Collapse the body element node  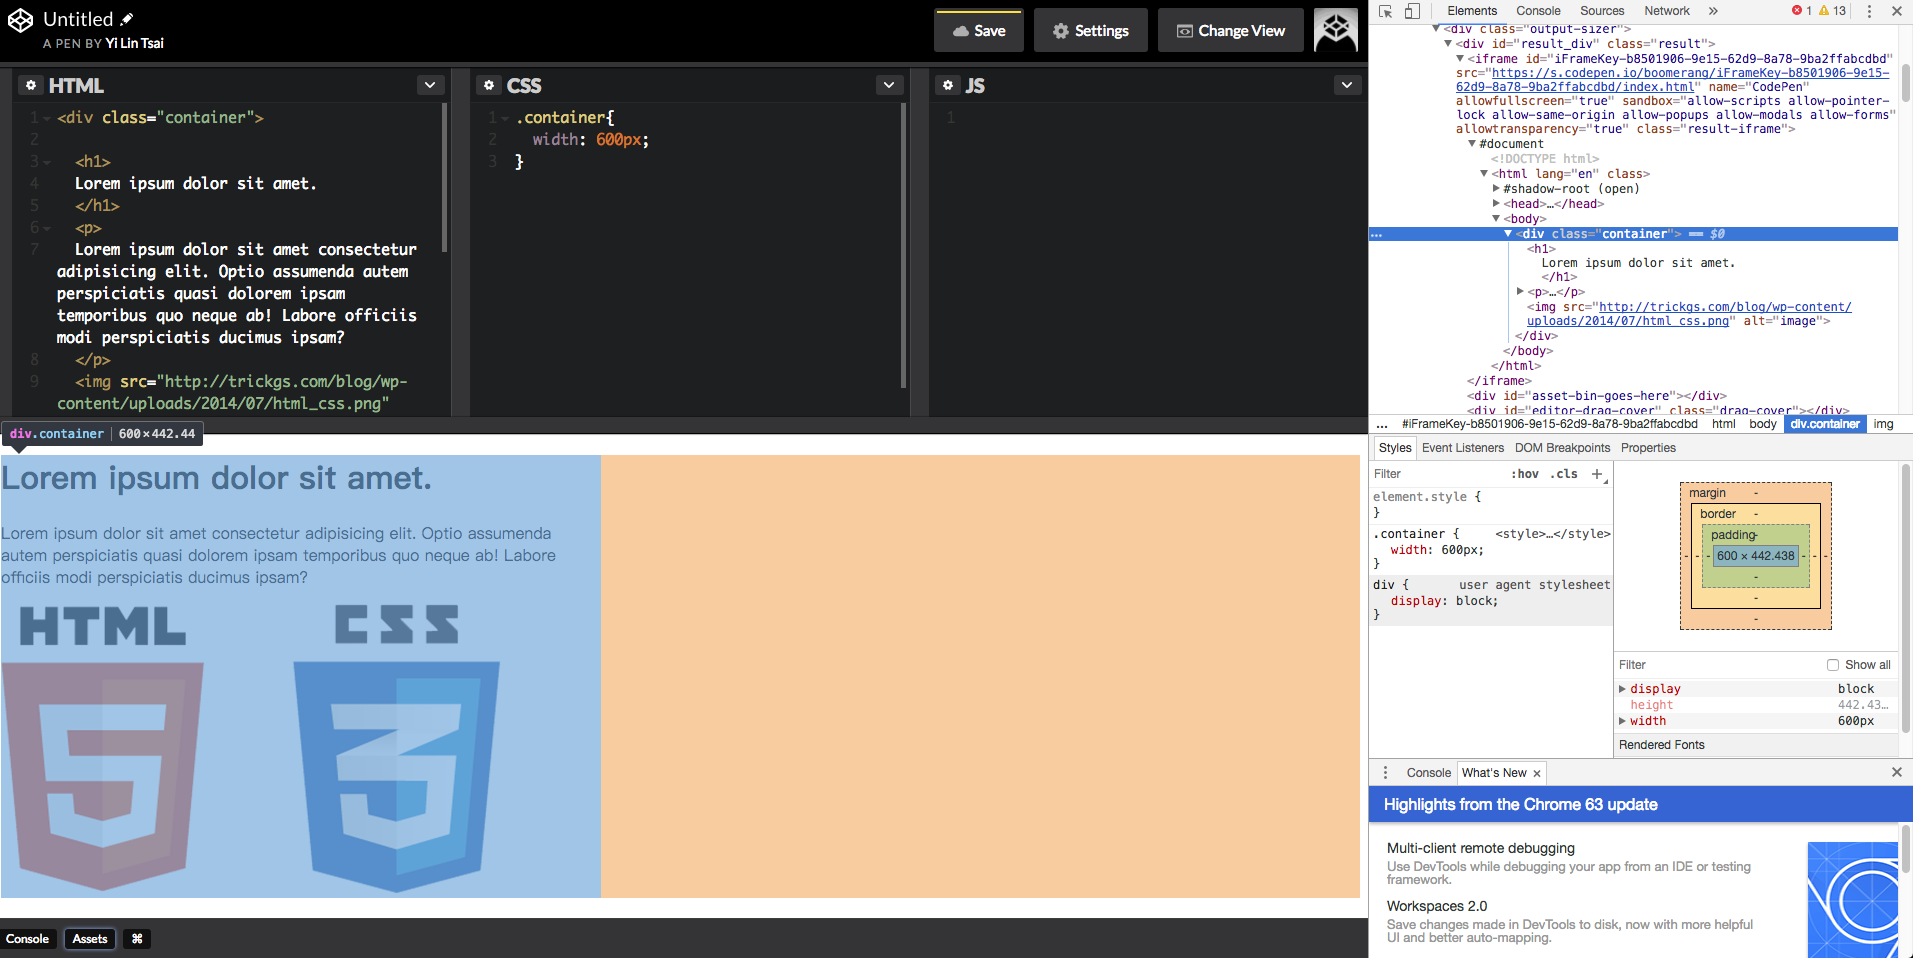pos(1496,219)
